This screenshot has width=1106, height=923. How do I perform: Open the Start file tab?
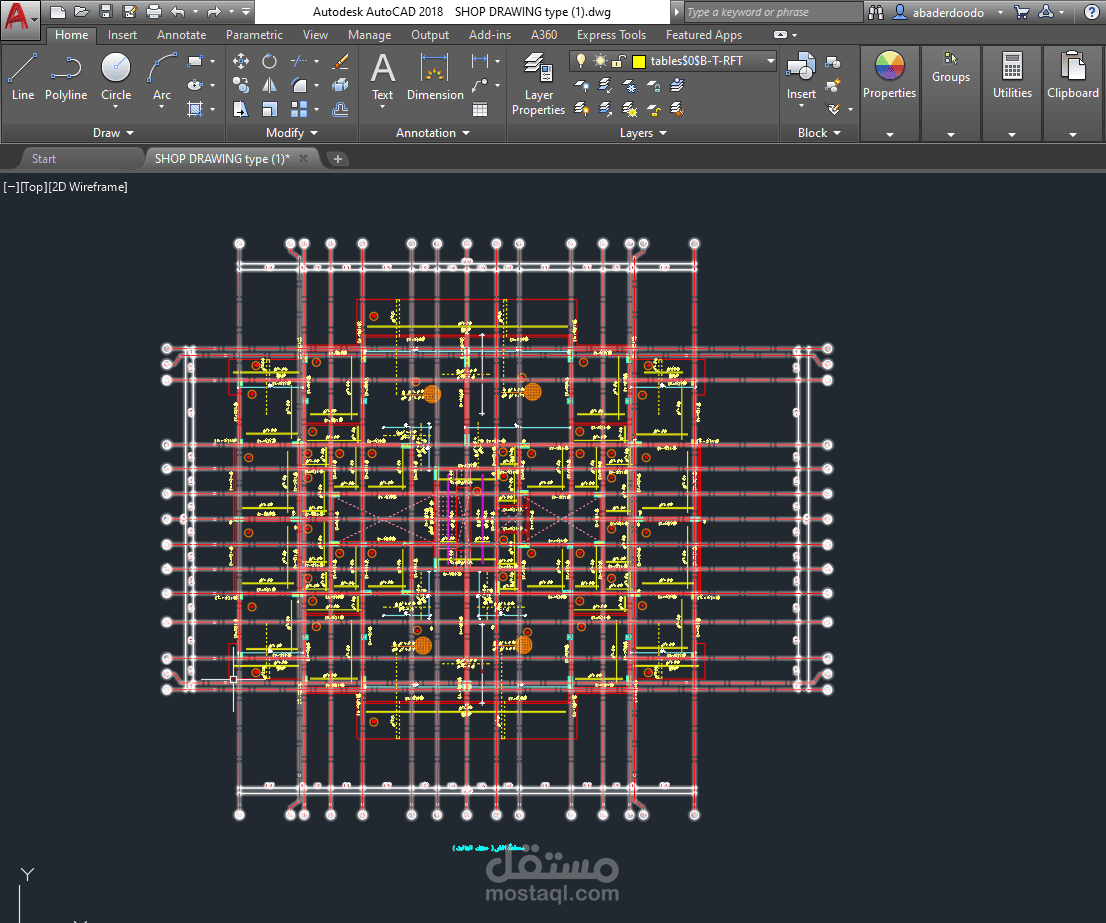[x=44, y=158]
